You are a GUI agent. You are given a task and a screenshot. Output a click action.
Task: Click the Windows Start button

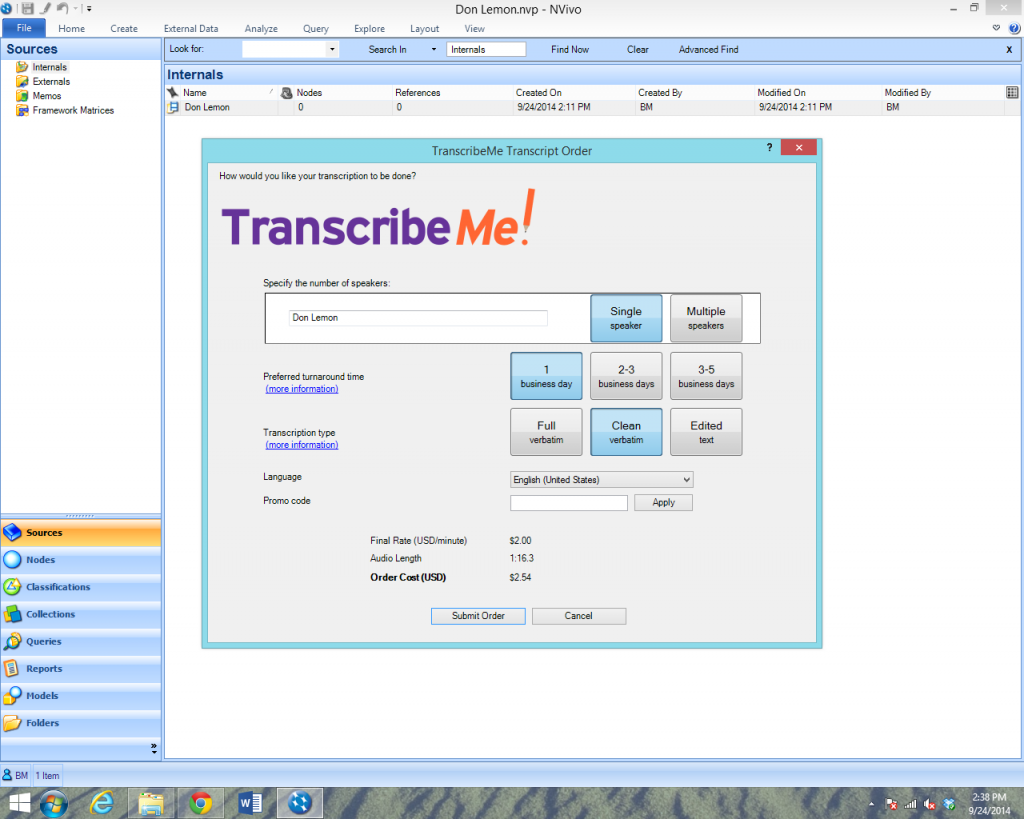point(20,803)
